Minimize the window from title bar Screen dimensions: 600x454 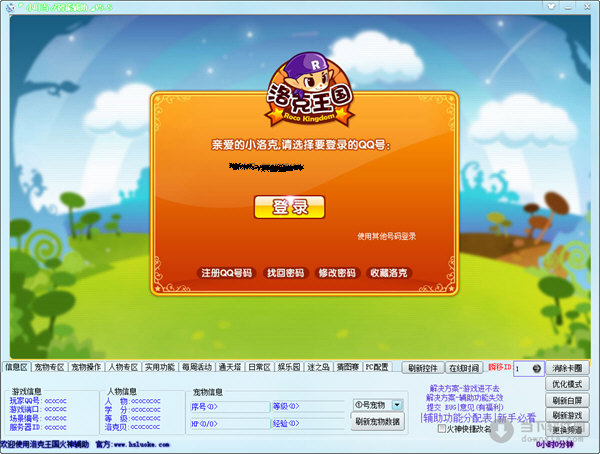(x=569, y=7)
